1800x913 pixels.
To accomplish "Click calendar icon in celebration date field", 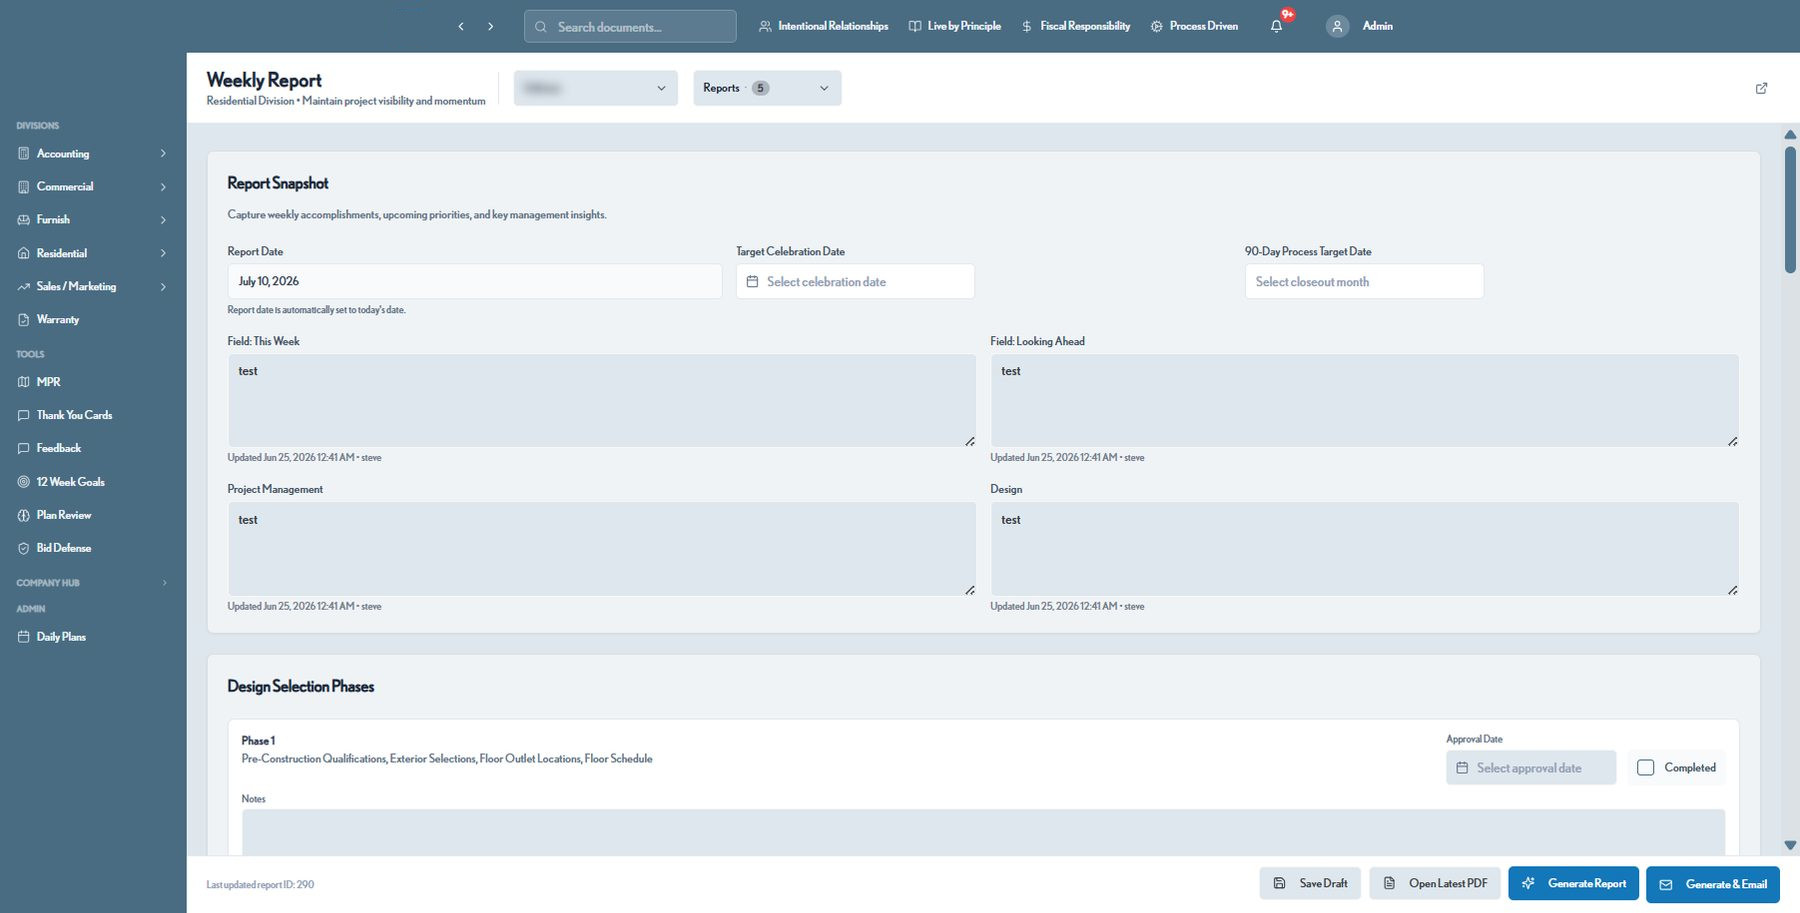I will [753, 281].
